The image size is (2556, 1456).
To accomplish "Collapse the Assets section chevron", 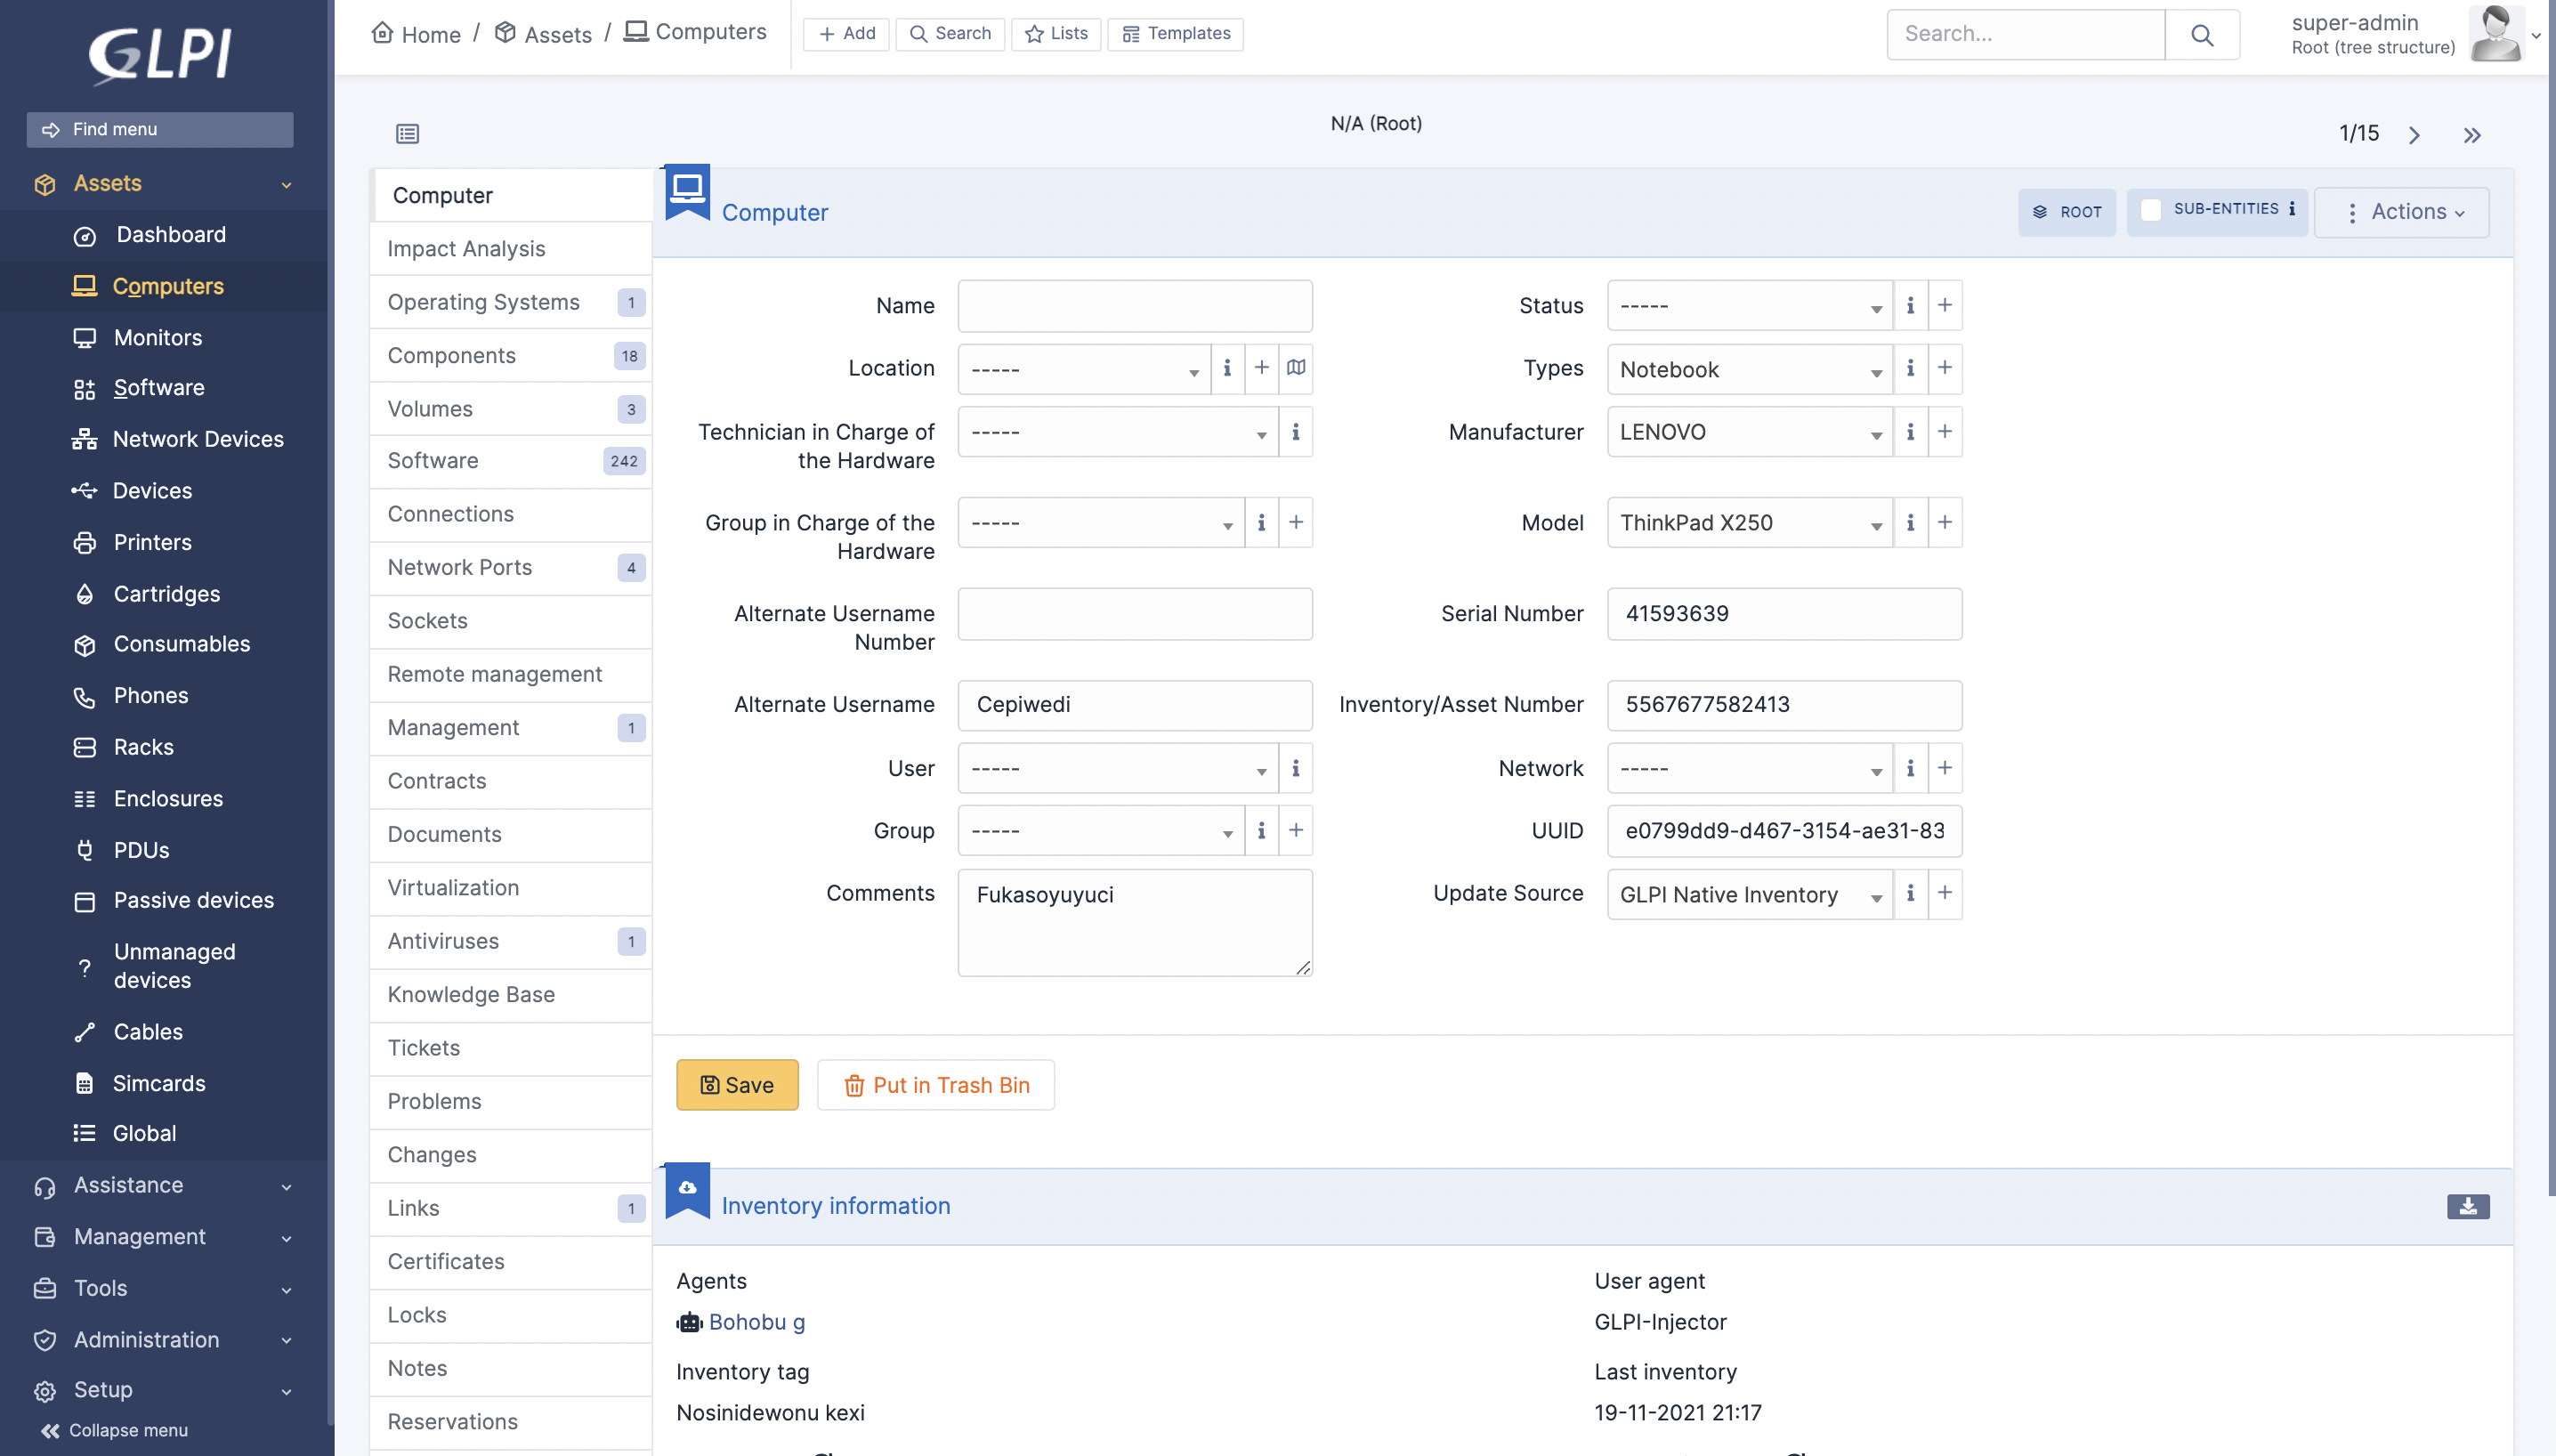I will pos(287,184).
